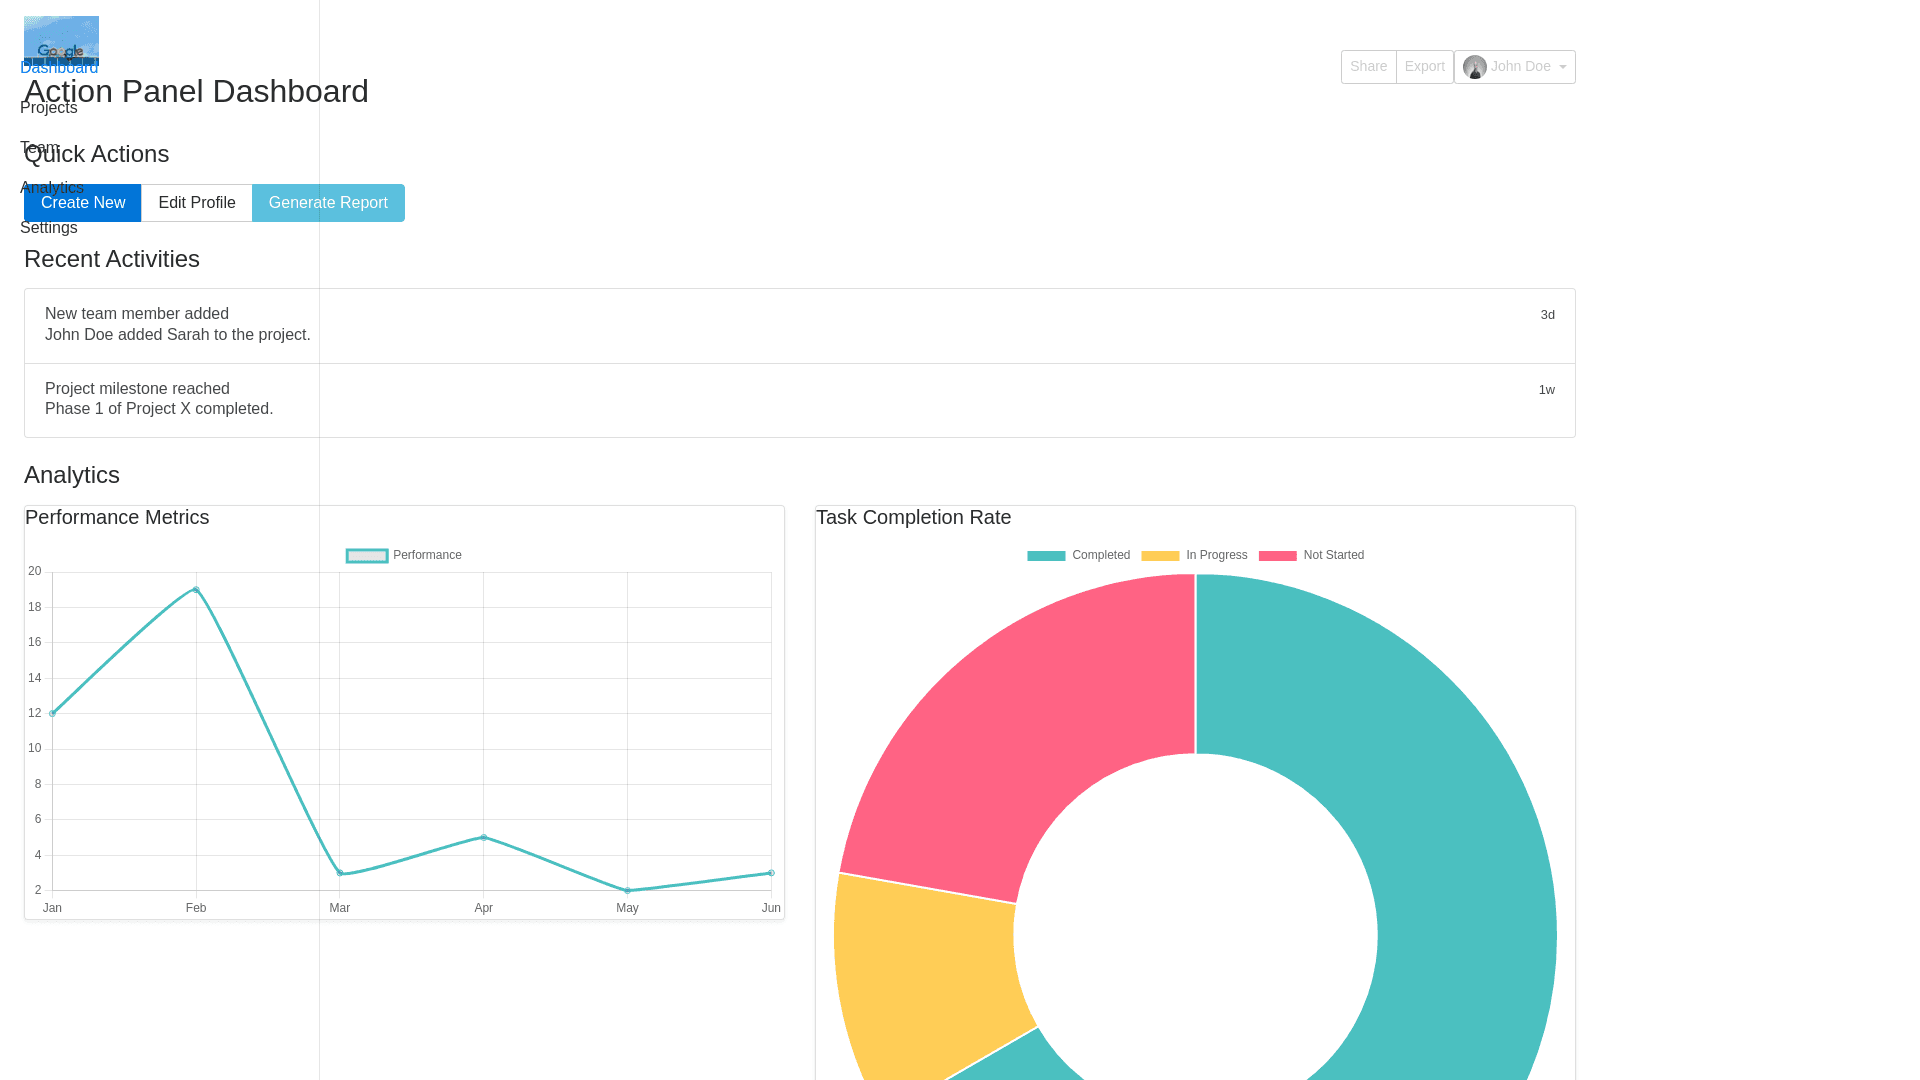Open the Dashboard sidebar link
This screenshot has width=1920, height=1080.
click(x=59, y=68)
